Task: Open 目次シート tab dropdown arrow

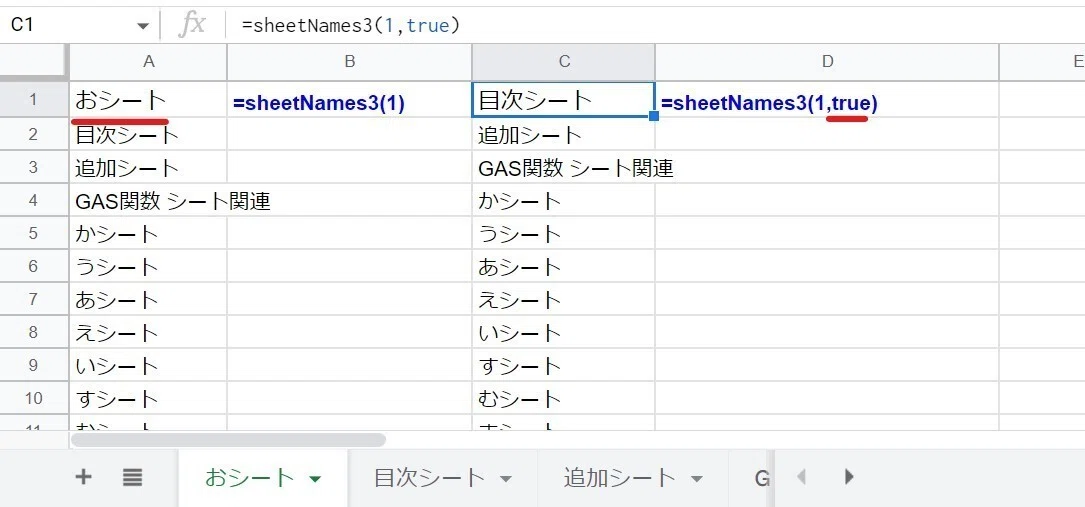Action: coord(506,479)
